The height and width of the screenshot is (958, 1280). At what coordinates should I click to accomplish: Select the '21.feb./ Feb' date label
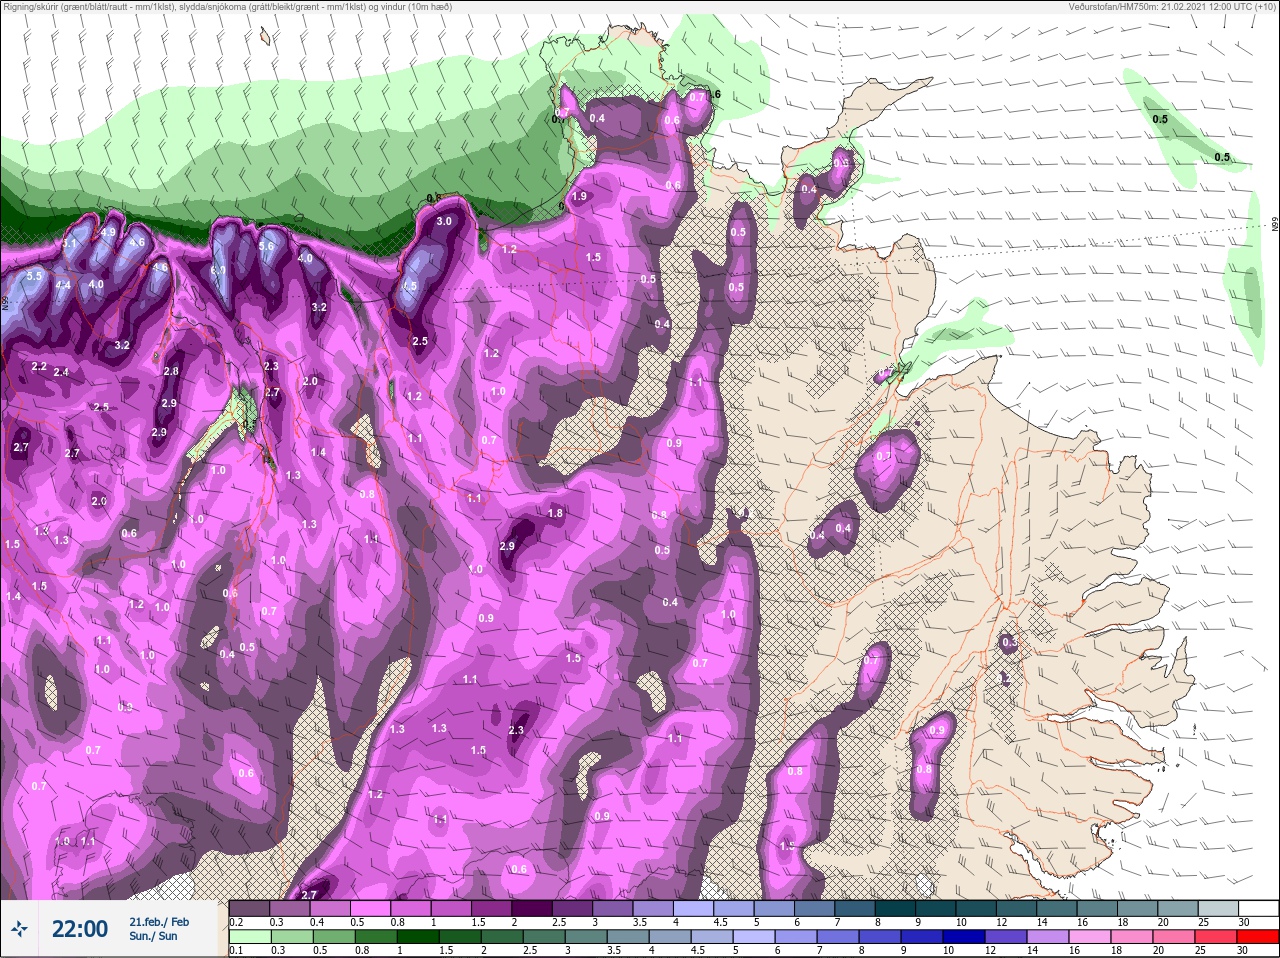point(159,921)
